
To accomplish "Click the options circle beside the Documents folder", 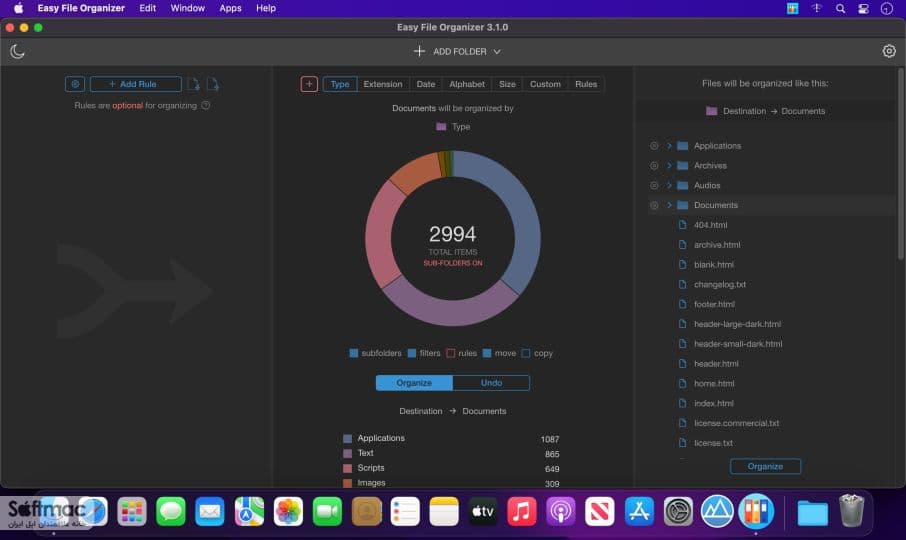I will [x=654, y=205].
